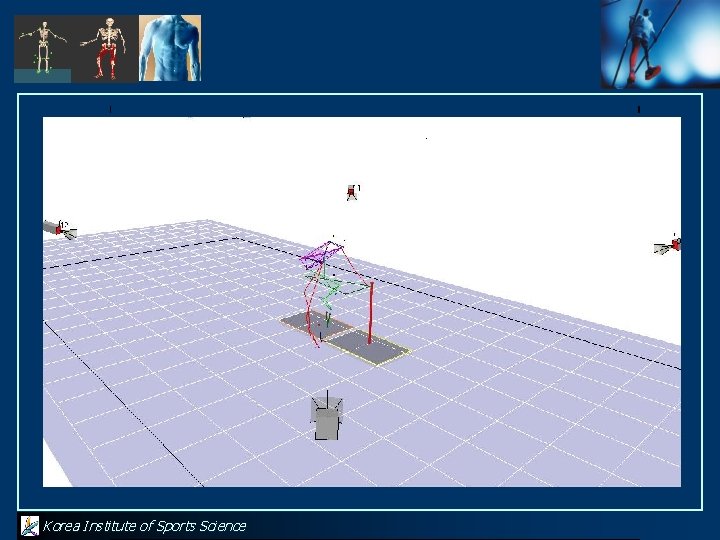
Task: Click the Korea Institute of Sports Science text
Action: [x=144, y=526]
